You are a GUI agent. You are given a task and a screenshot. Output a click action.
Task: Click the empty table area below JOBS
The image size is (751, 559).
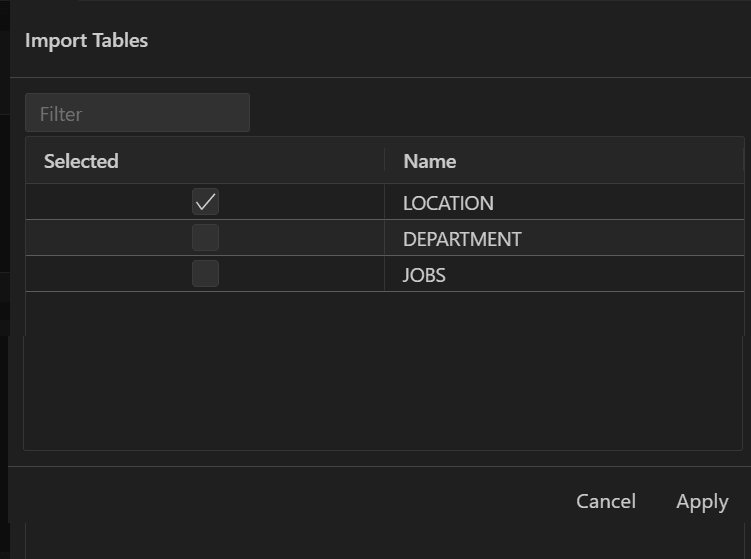384,370
